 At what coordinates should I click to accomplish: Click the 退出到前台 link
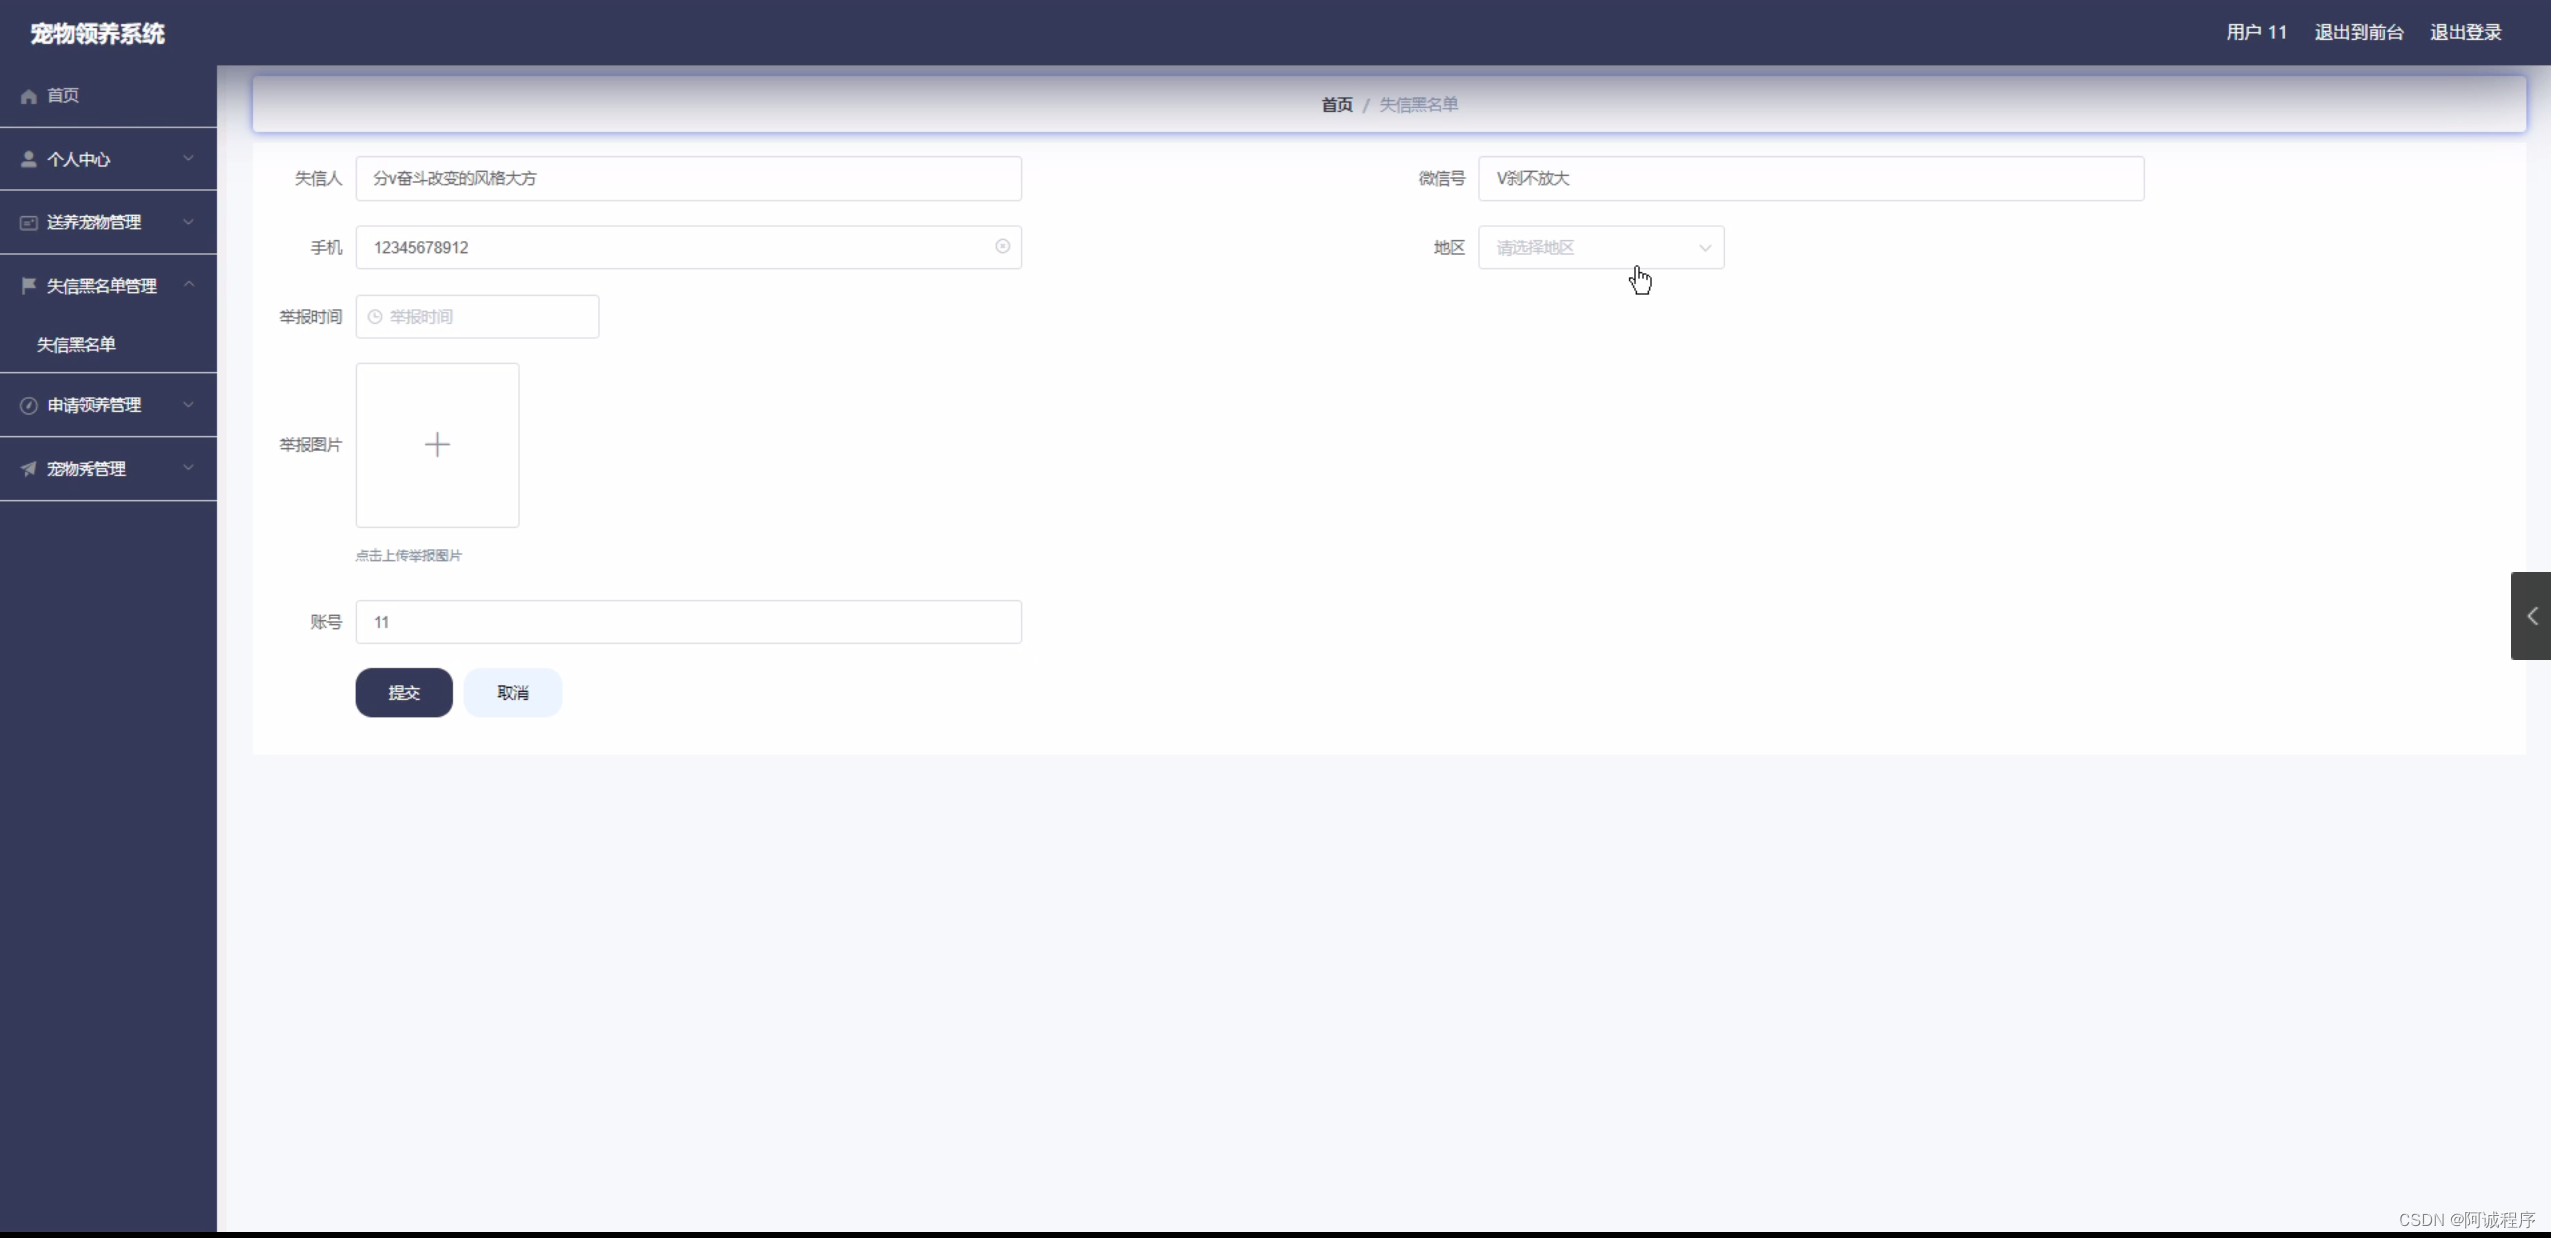(2358, 32)
